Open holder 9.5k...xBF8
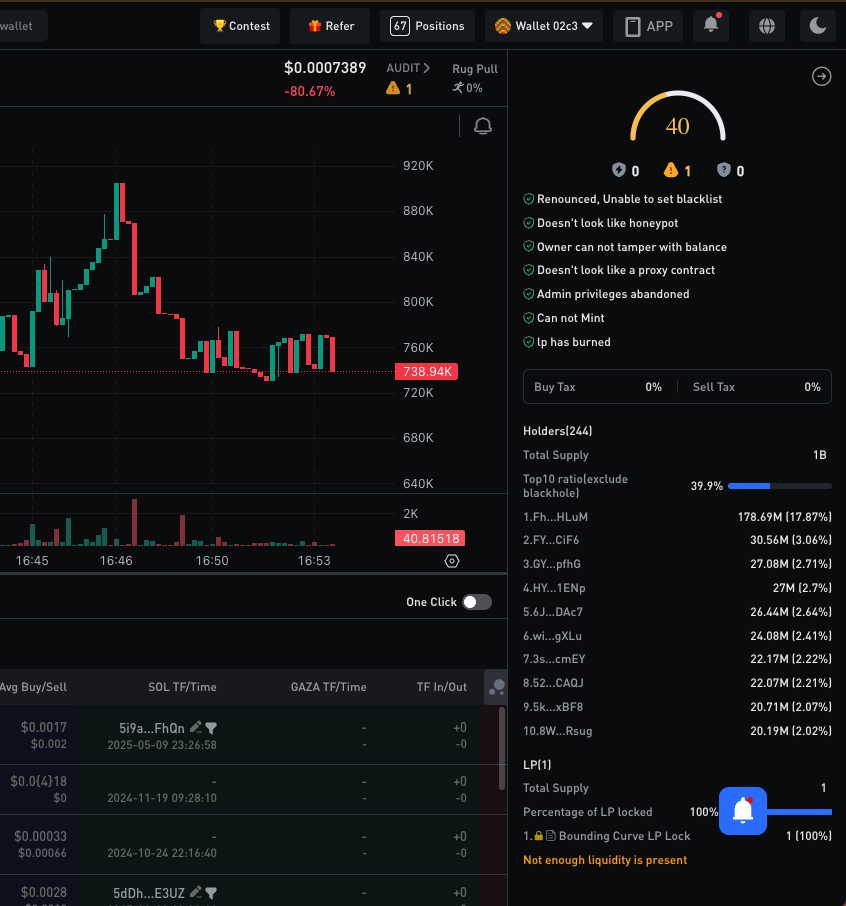 [553, 707]
